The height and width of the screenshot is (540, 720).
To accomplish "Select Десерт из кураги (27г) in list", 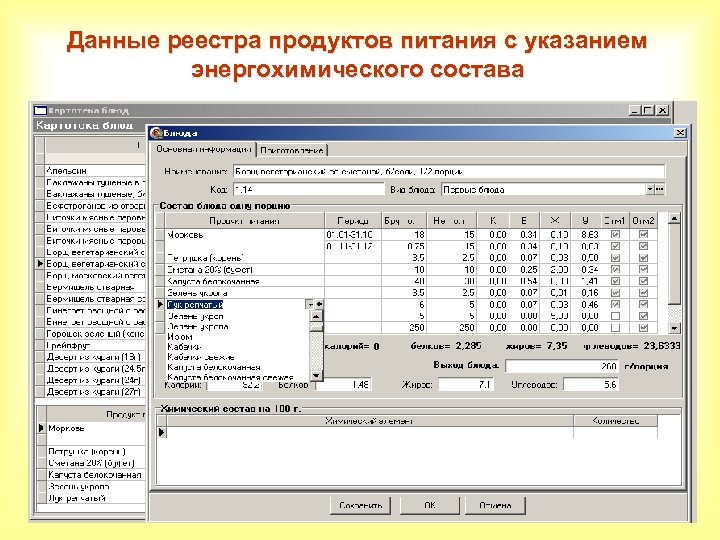I will [x=95, y=392].
